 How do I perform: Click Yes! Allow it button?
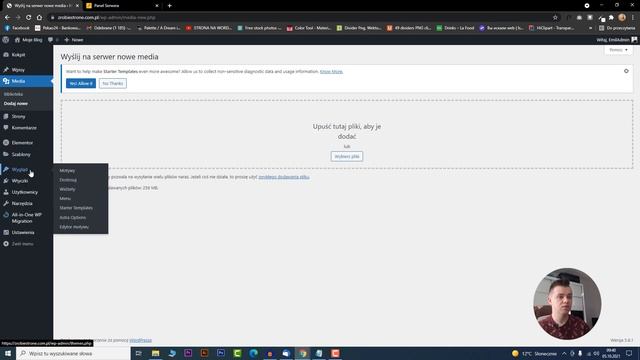click(x=81, y=84)
